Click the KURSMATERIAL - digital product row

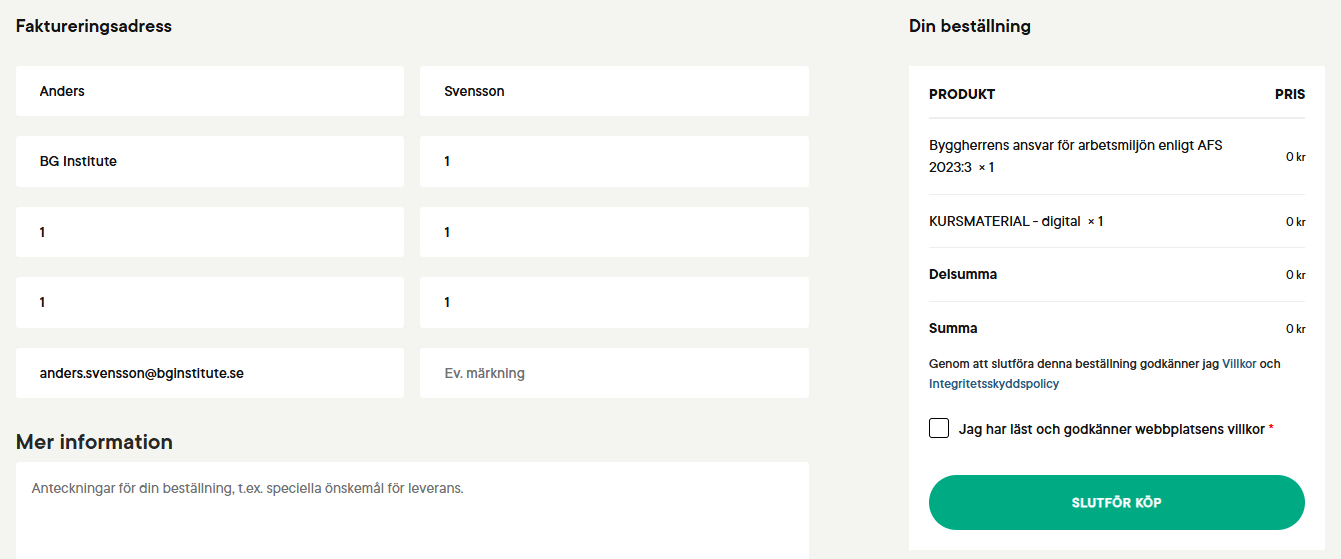coord(1016,221)
